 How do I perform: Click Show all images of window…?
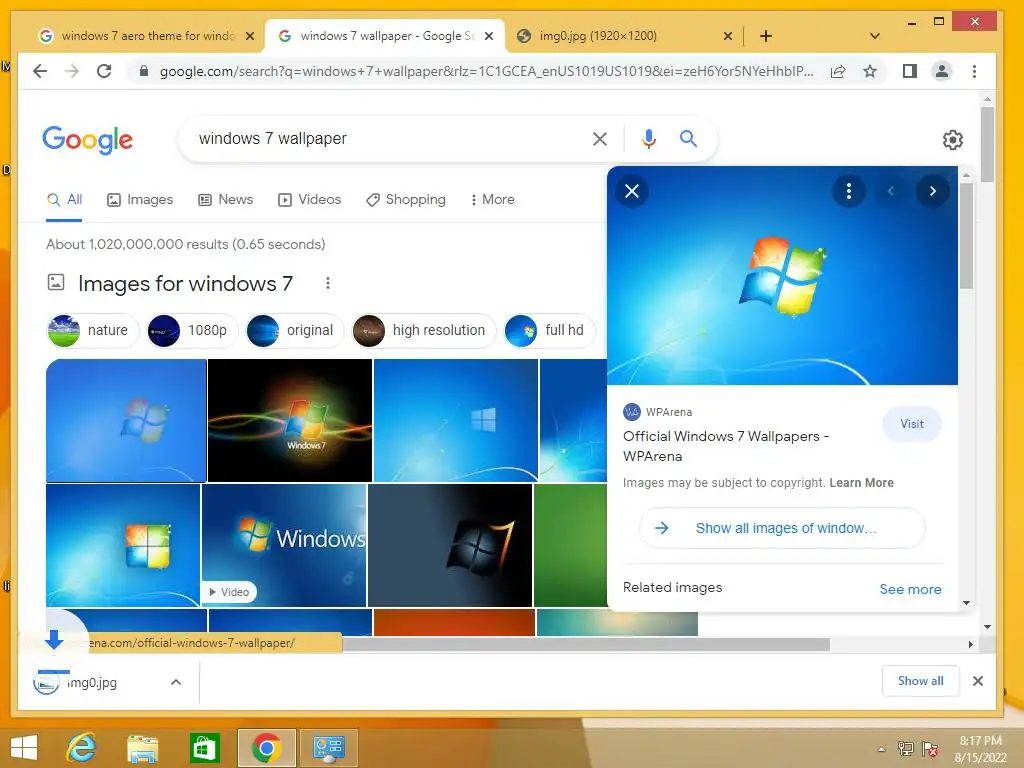tap(782, 528)
